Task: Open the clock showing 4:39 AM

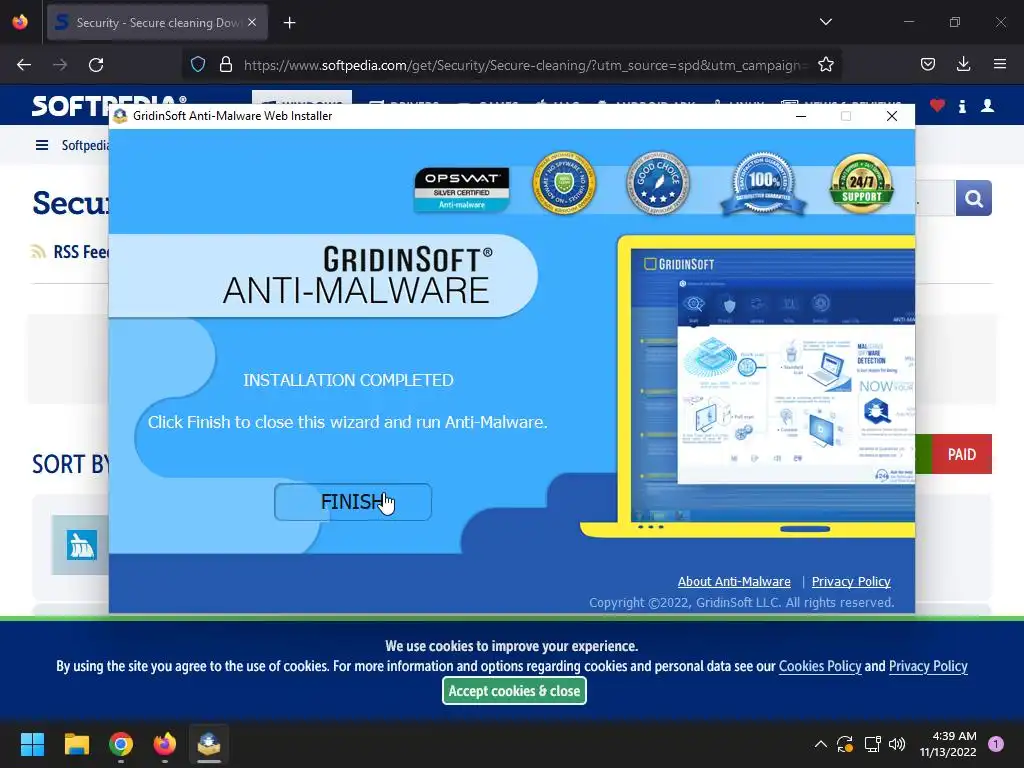Action: point(948,744)
